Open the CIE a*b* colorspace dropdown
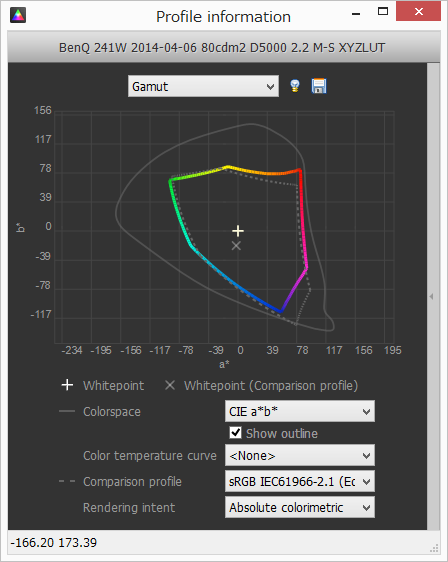Image resolution: width=448 pixels, height=562 pixels. (x=300, y=411)
